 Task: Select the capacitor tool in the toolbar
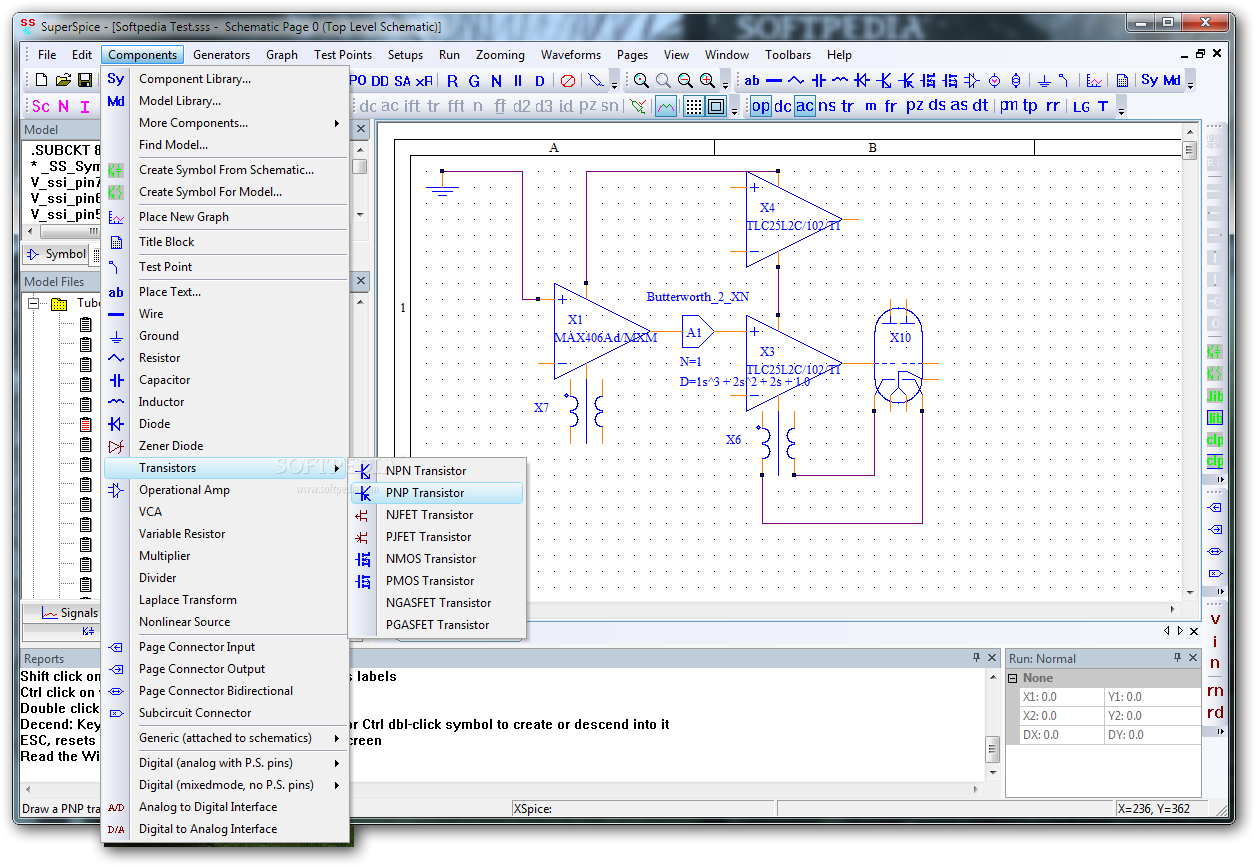[x=819, y=80]
